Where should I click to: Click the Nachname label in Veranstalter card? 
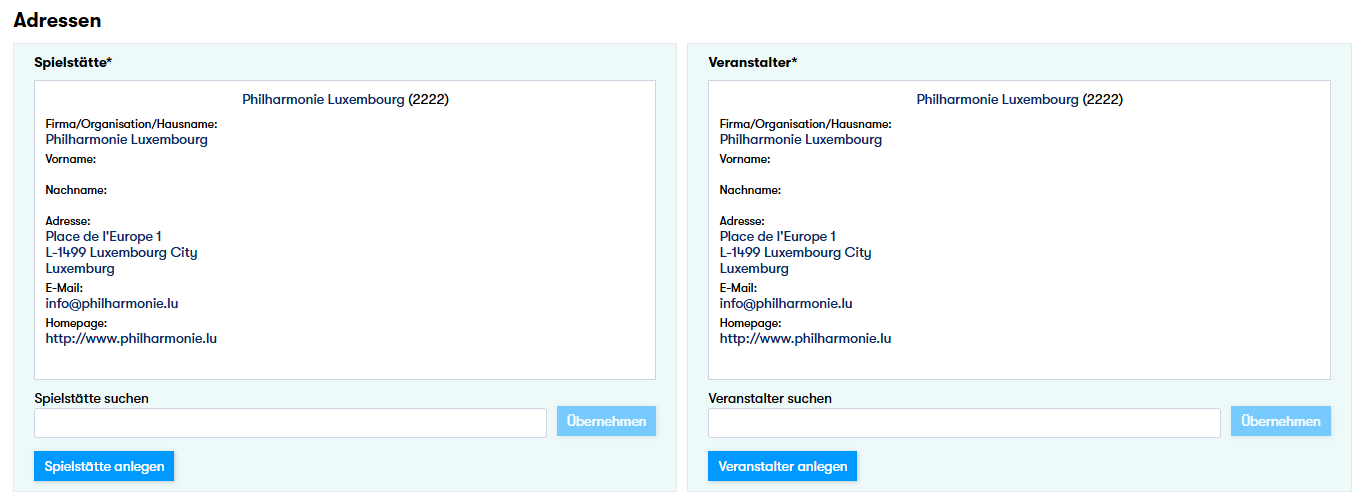[x=750, y=190]
